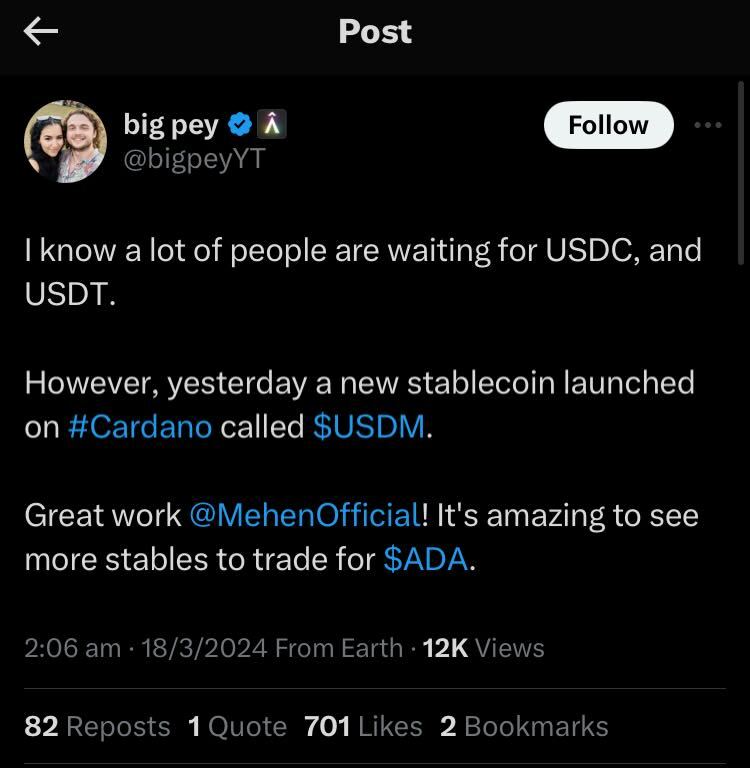Click the 2:06 am timestamp
The height and width of the screenshot is (768, 750).
[72, 648]
